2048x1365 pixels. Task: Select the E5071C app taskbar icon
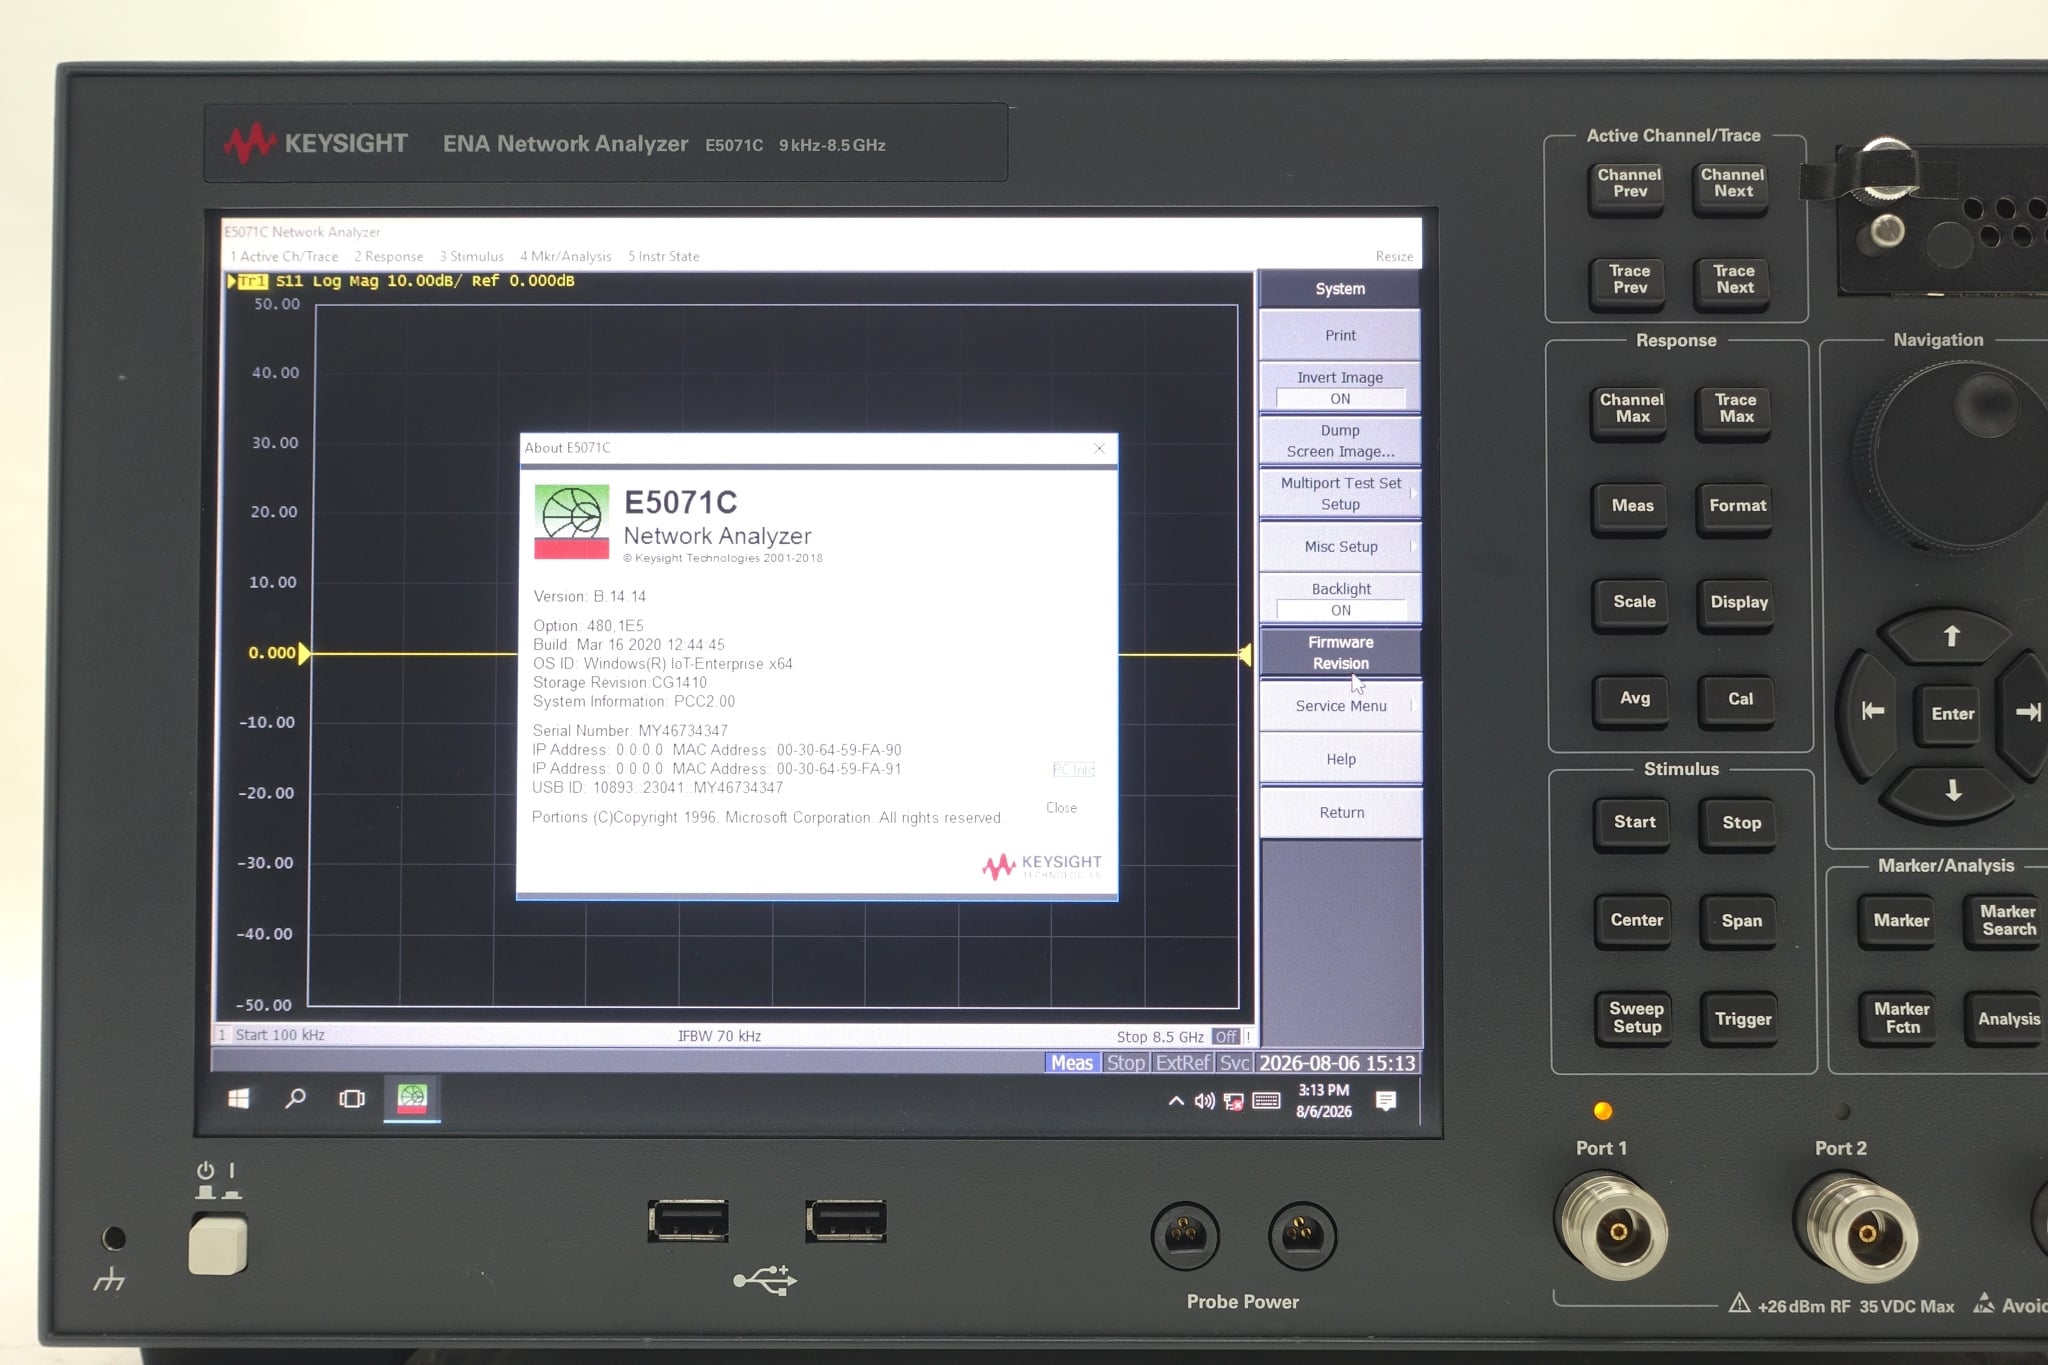(412, 1099)
